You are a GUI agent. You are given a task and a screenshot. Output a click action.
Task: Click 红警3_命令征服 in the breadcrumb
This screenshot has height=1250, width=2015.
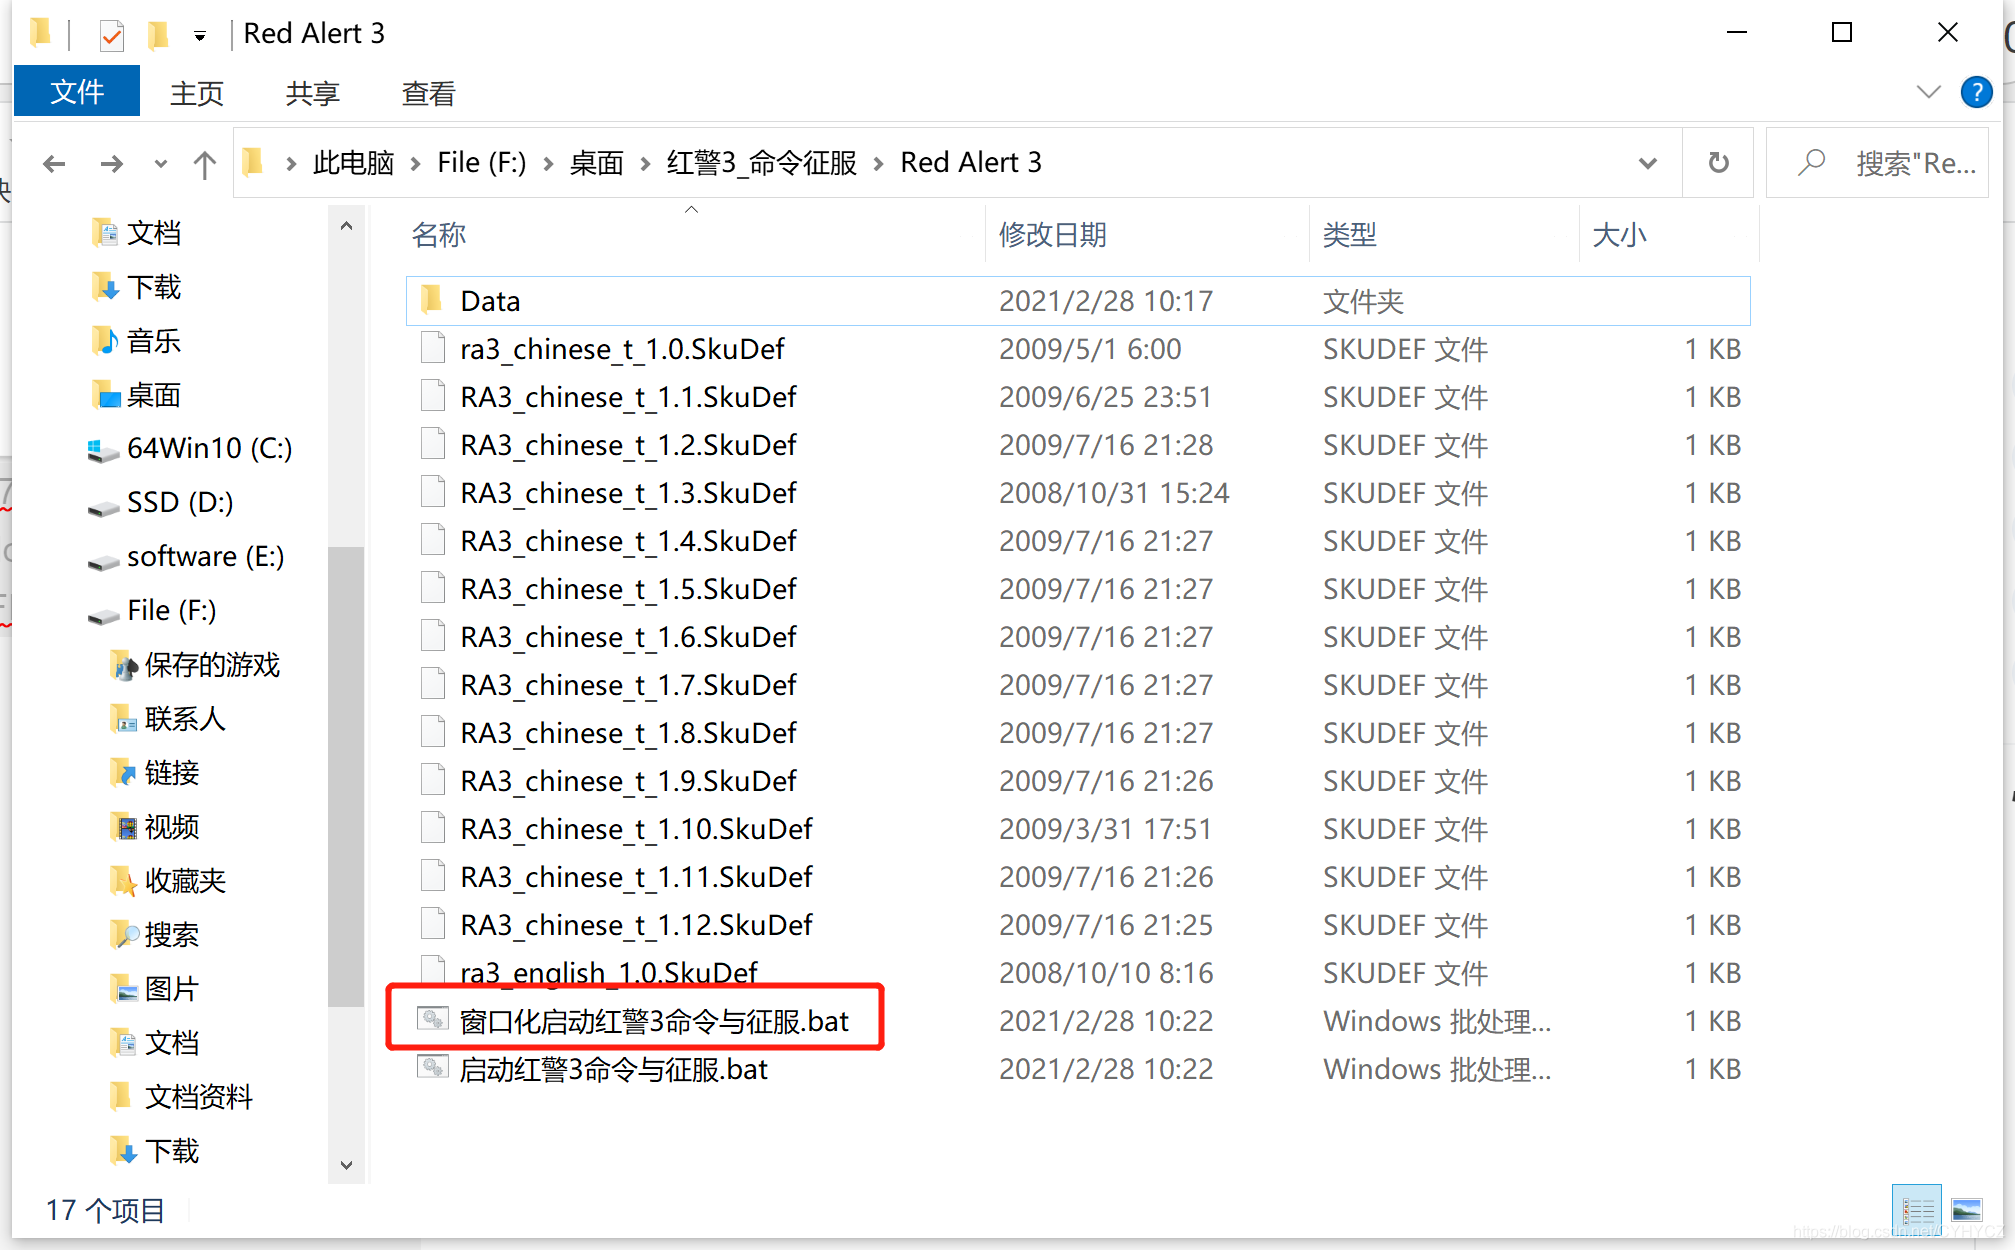pos(762,162)
